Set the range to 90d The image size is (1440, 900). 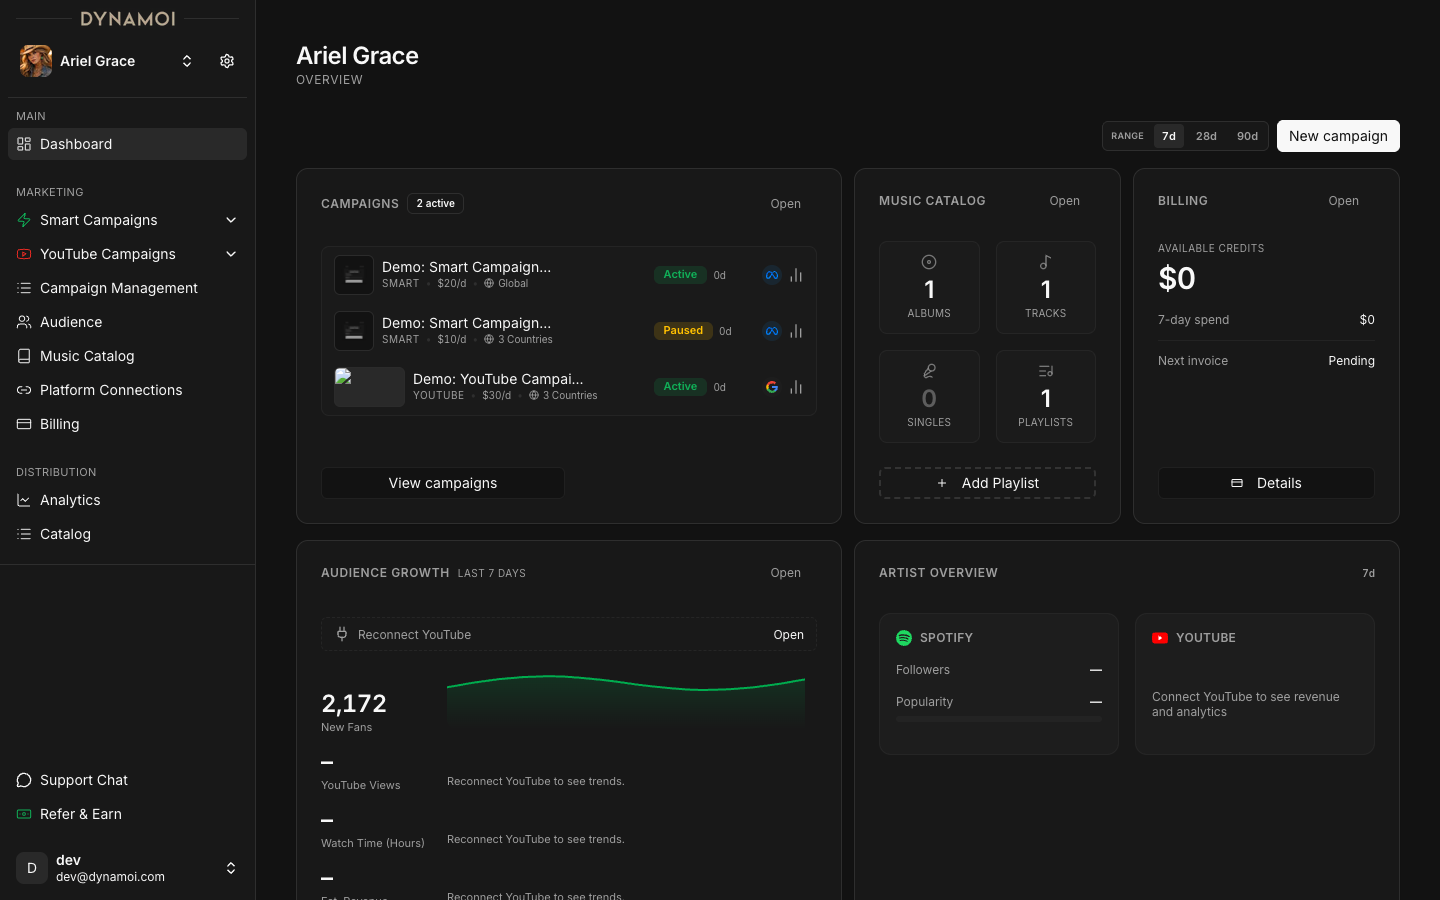point(1247,136)
